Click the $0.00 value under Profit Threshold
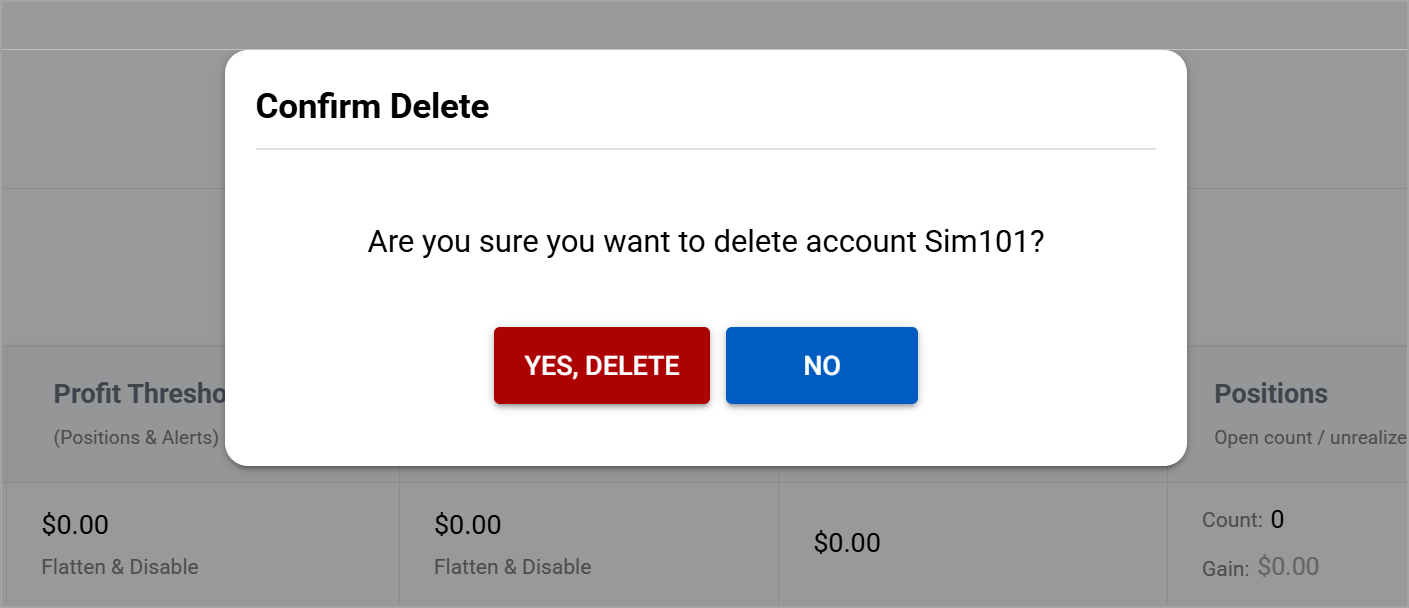Image resolution: width=1409 pixels, height=608 pixels. 75,525
